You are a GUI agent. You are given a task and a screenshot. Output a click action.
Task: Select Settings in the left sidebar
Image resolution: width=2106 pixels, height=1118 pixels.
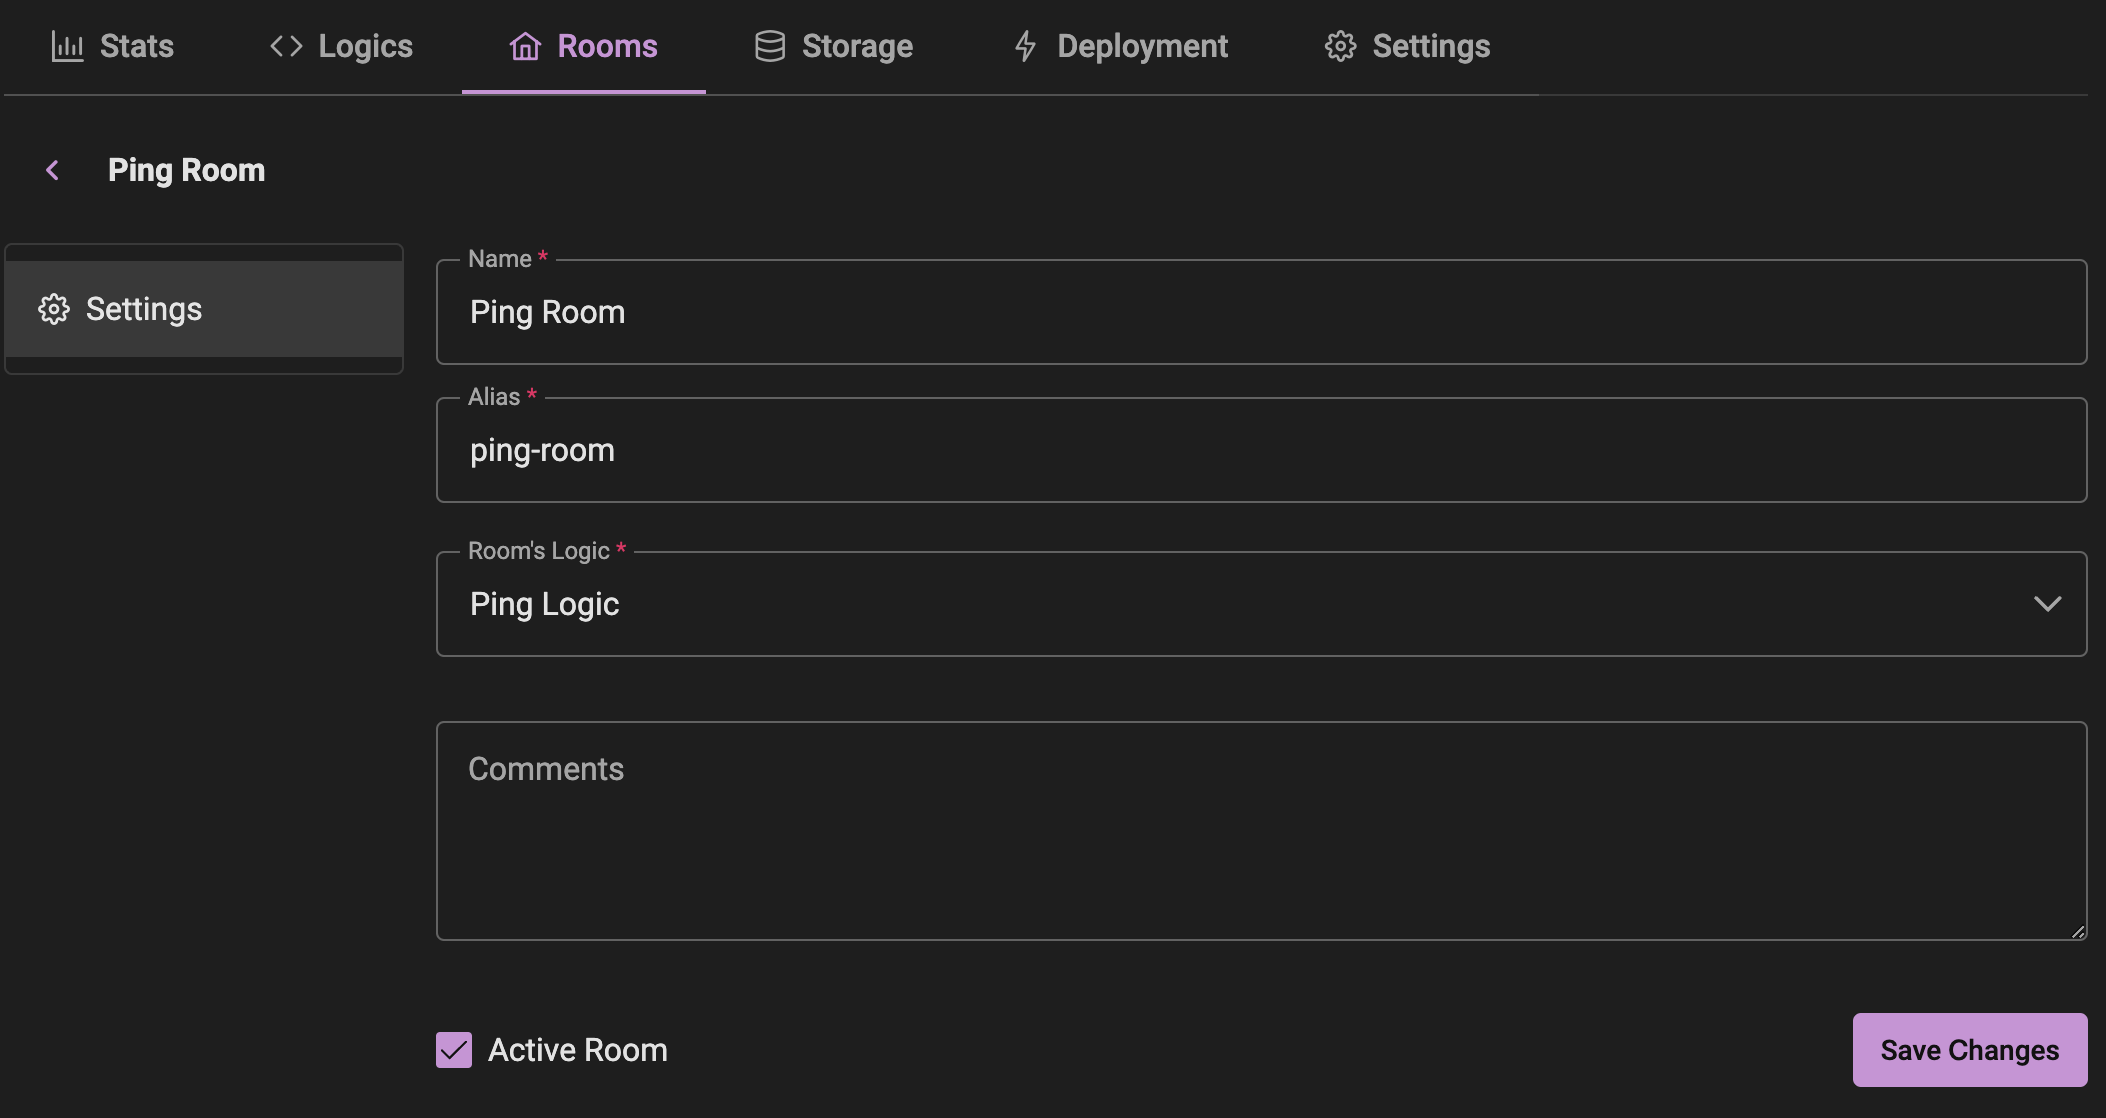point(204,309)
